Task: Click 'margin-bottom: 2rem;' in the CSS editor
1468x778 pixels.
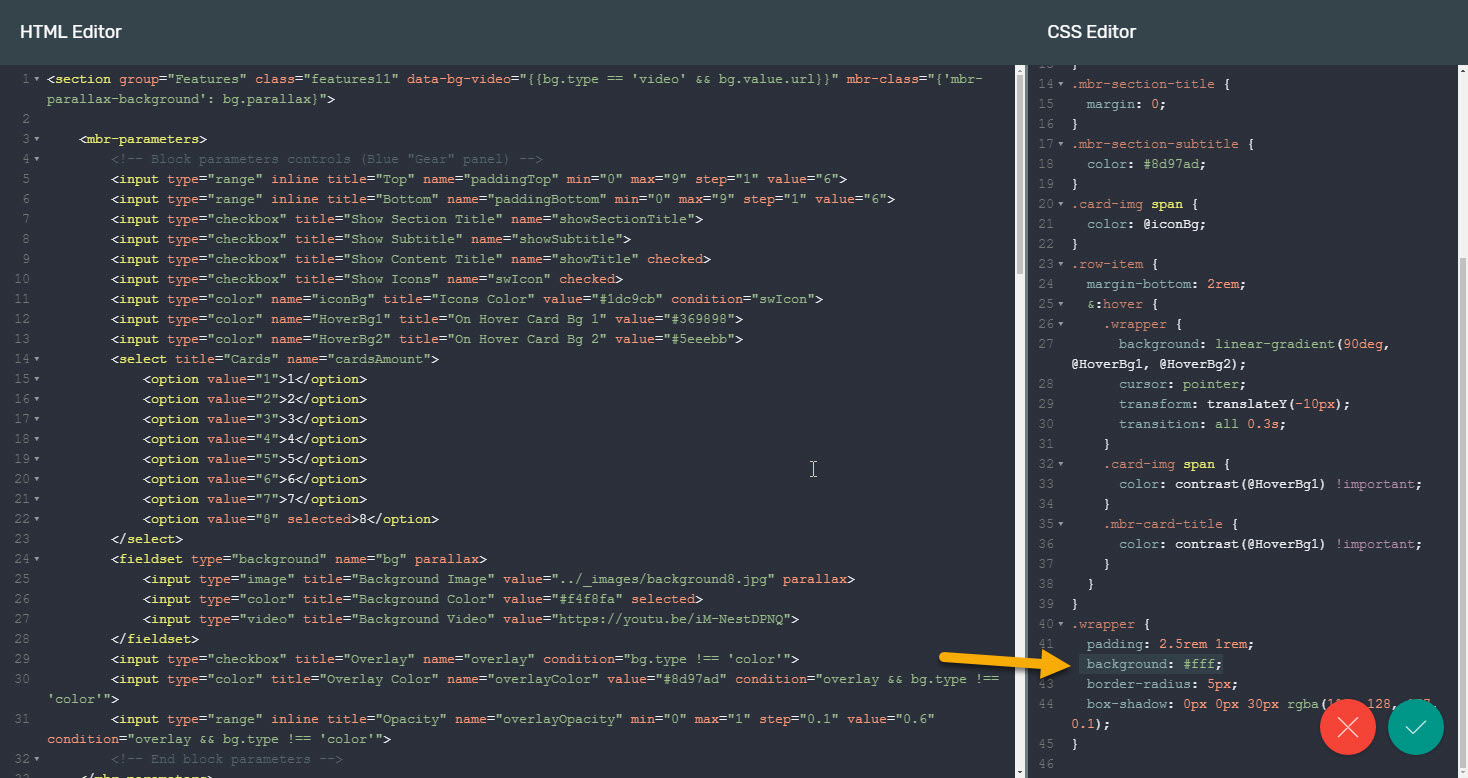Action: click(x=1166, y=284)
